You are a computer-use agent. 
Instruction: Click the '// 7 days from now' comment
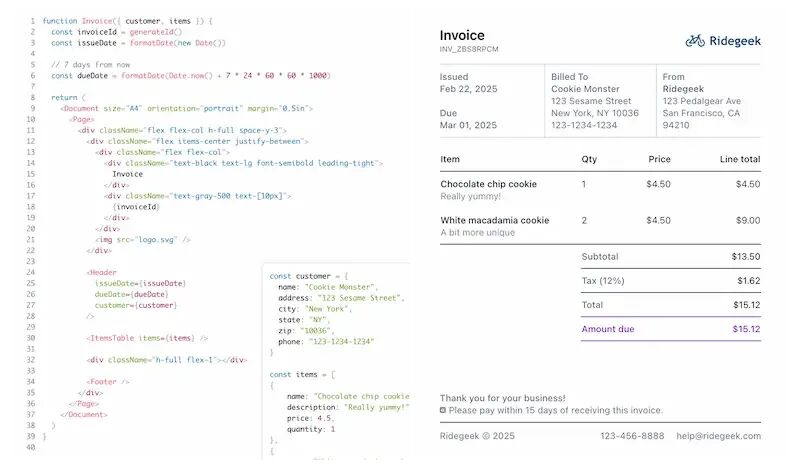[x=90, y=65]
